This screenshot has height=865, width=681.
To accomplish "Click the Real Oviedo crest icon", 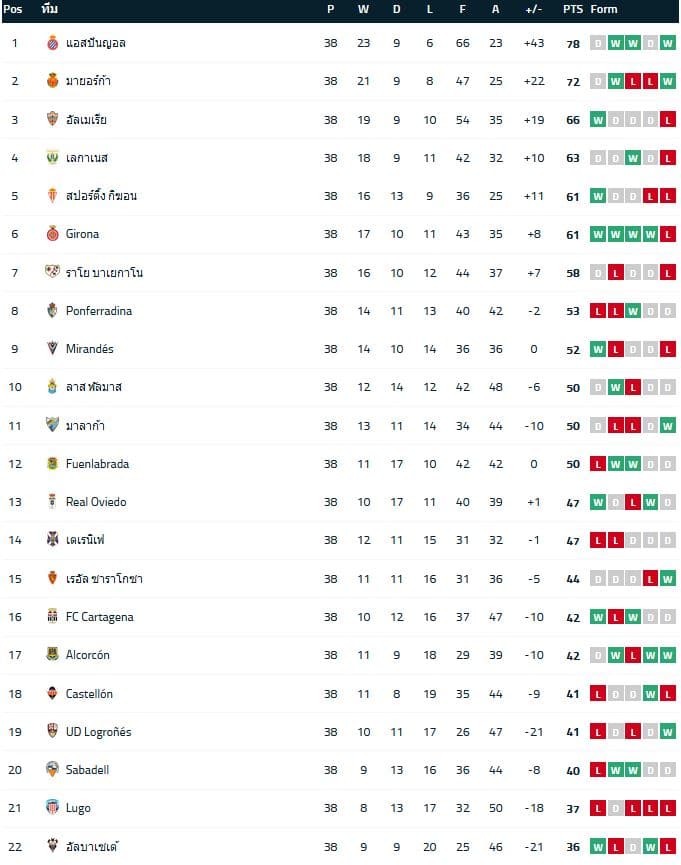I will point(52,501).
